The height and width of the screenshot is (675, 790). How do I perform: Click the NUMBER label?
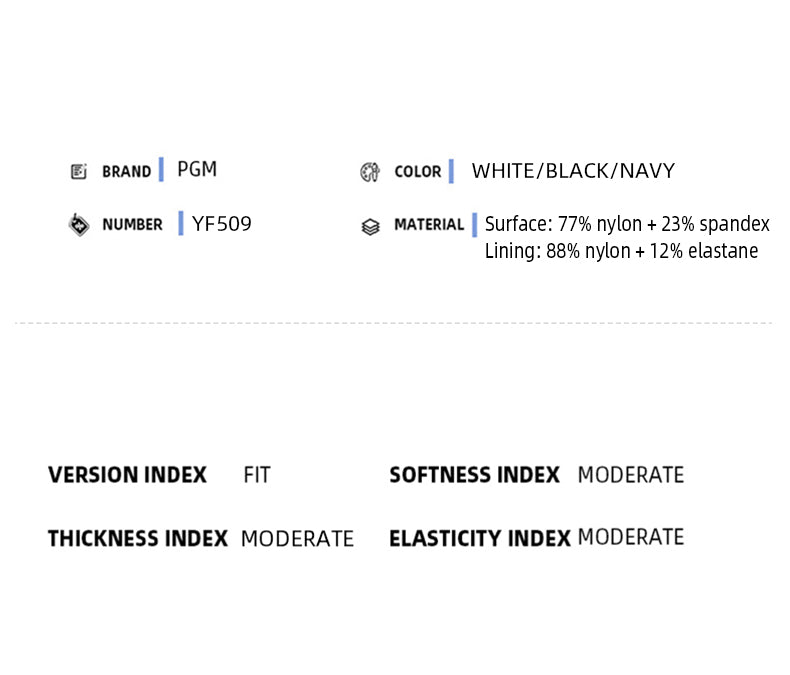(x=132, y=225)
